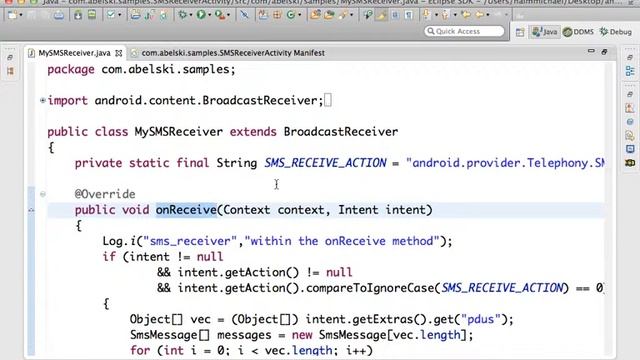Click the New Java Class icon
Screen dimensions: 640x360
tap(291, 15)
